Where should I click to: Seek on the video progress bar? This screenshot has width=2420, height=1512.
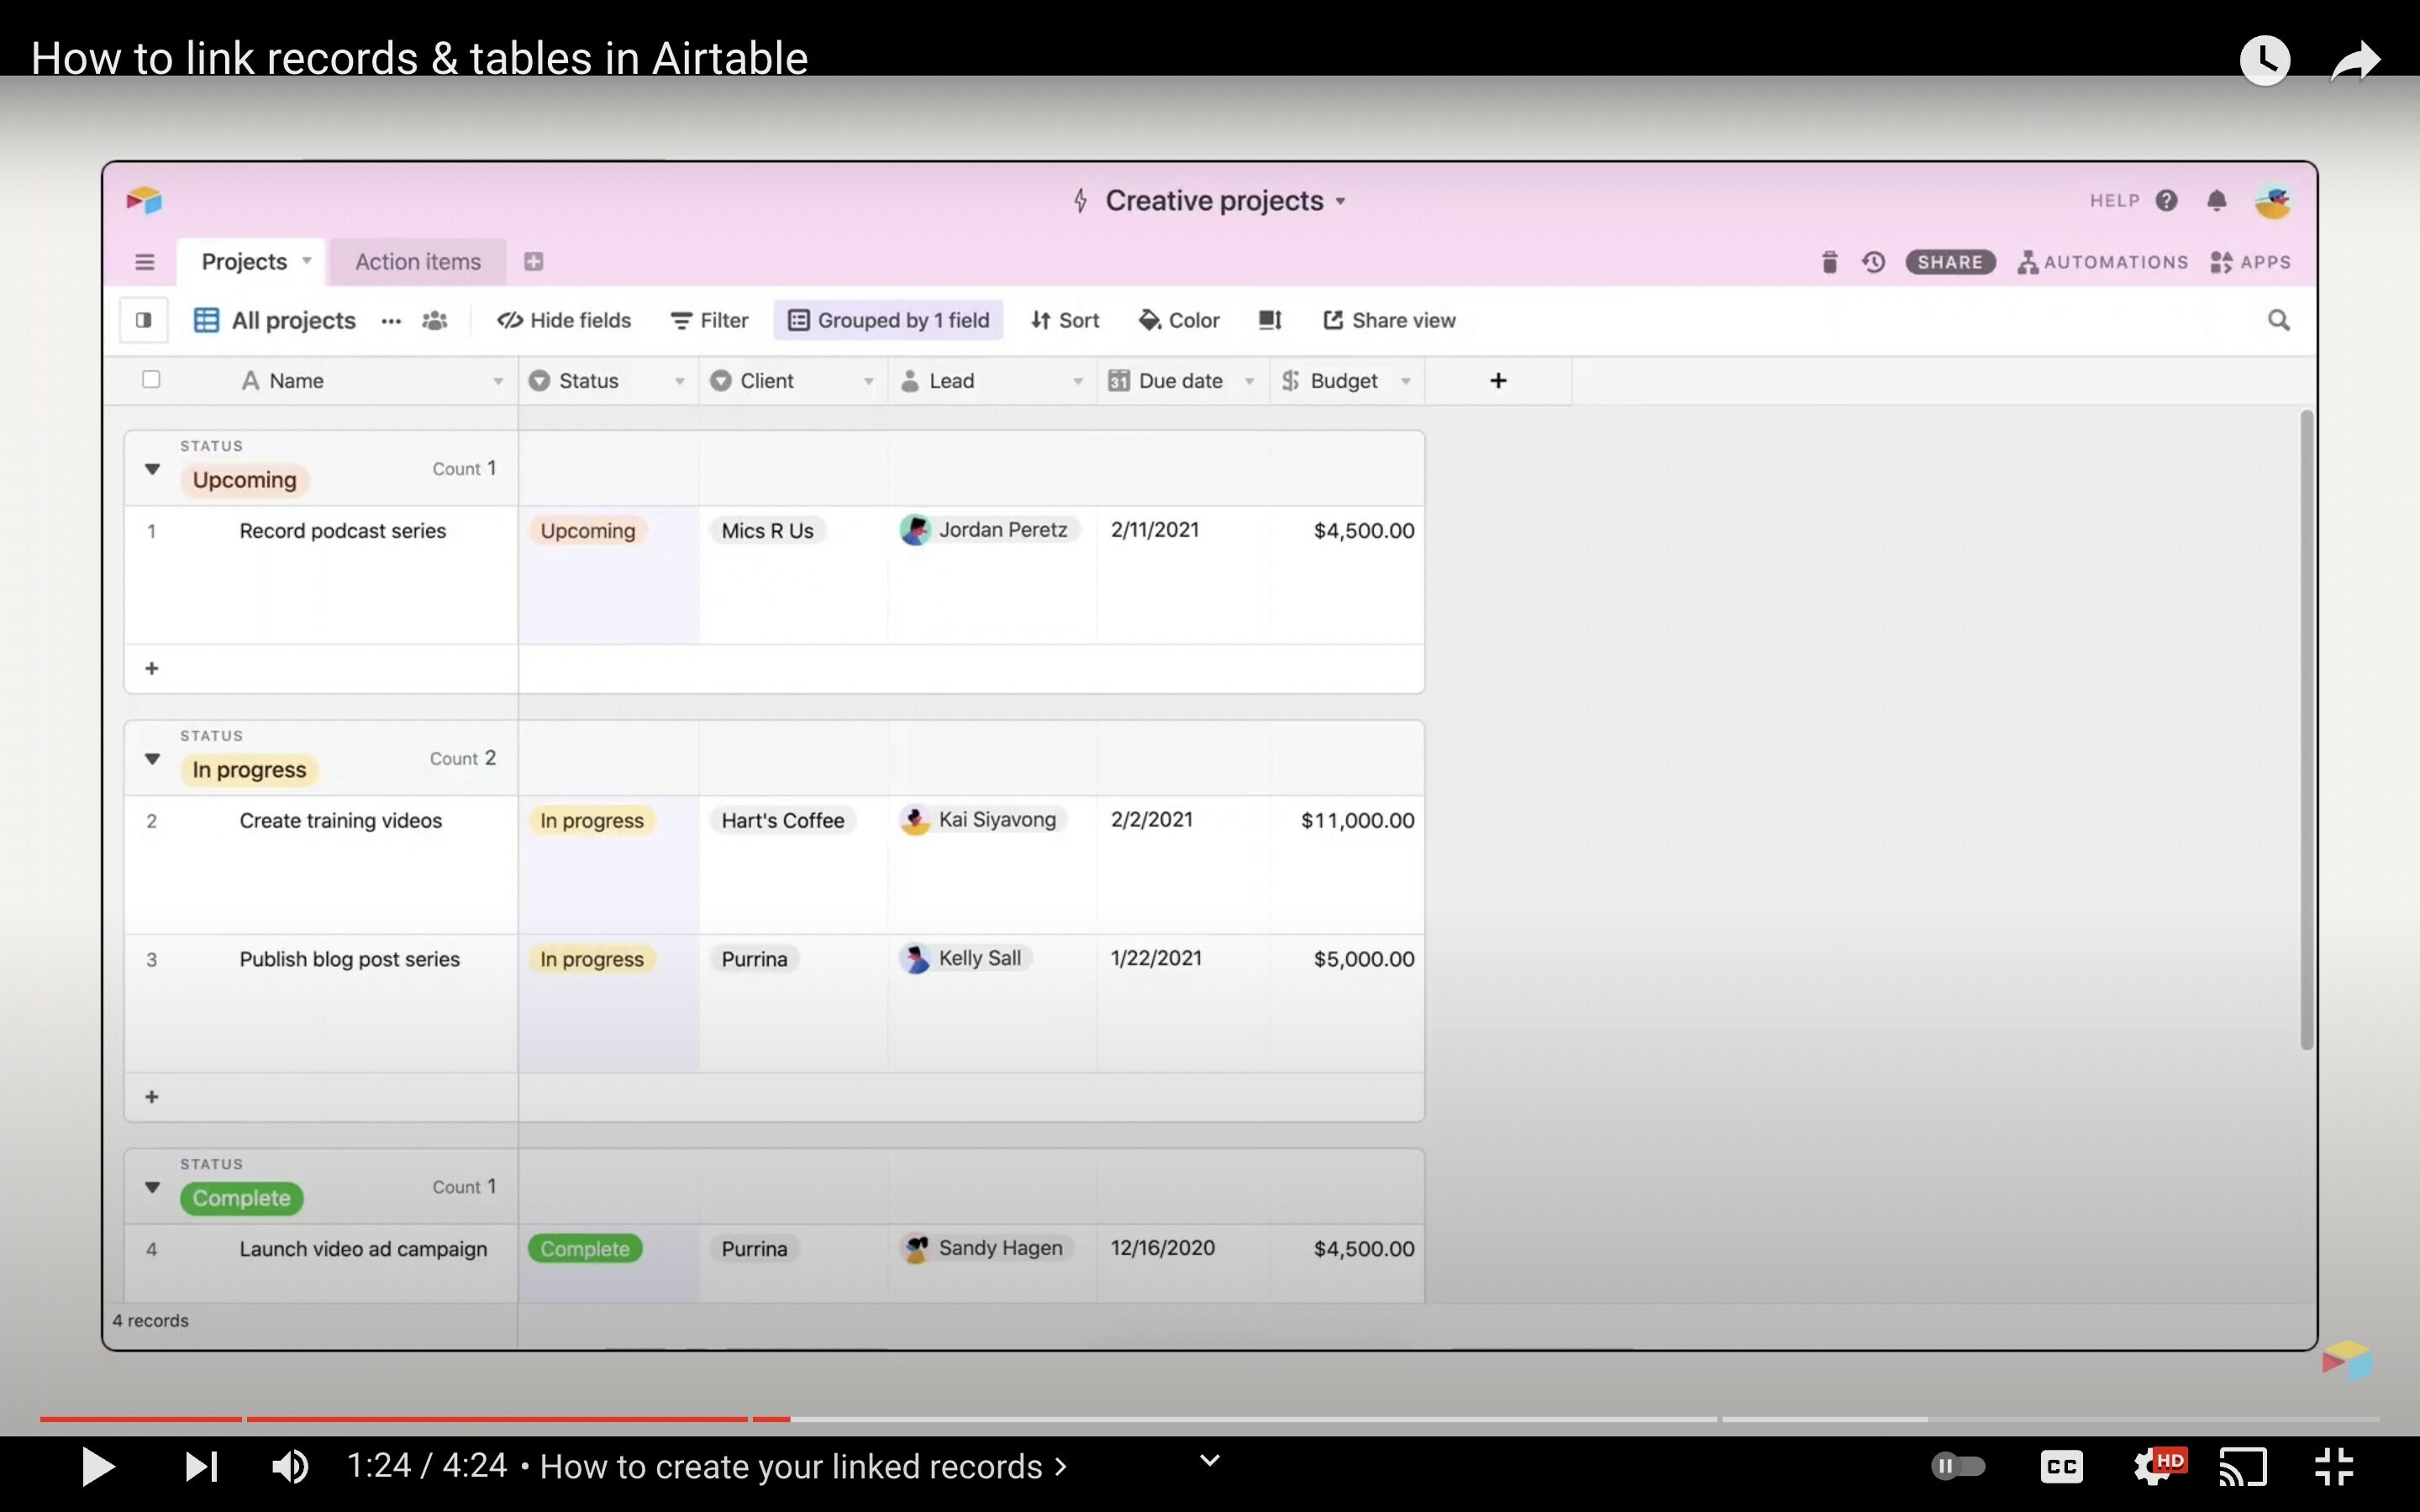click(1209, 1418)
